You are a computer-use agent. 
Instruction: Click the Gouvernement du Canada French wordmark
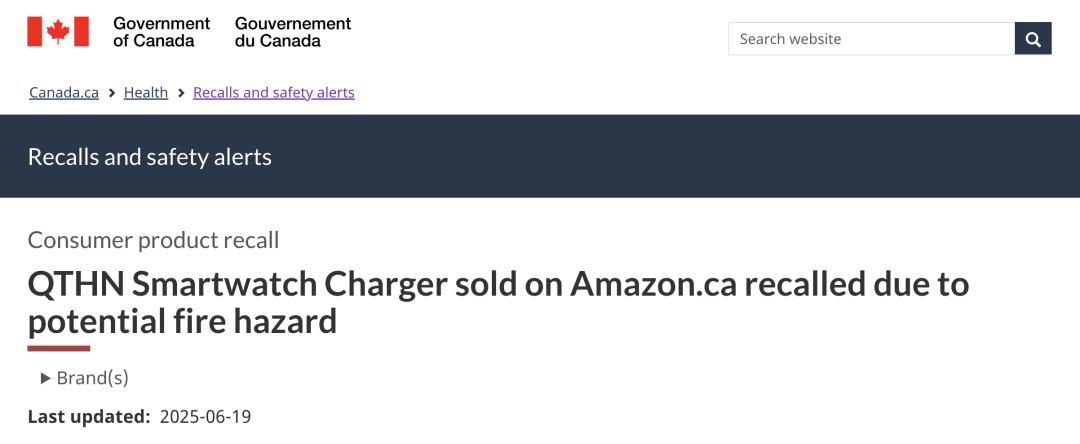293,32
